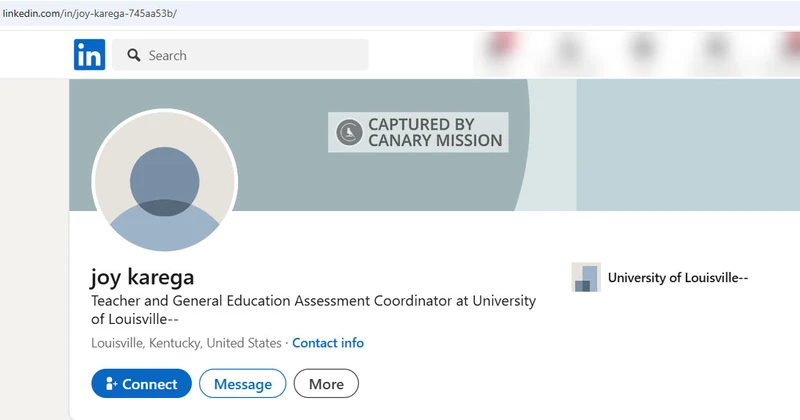
Task: Expand the More options button
Action: point(326,384)
